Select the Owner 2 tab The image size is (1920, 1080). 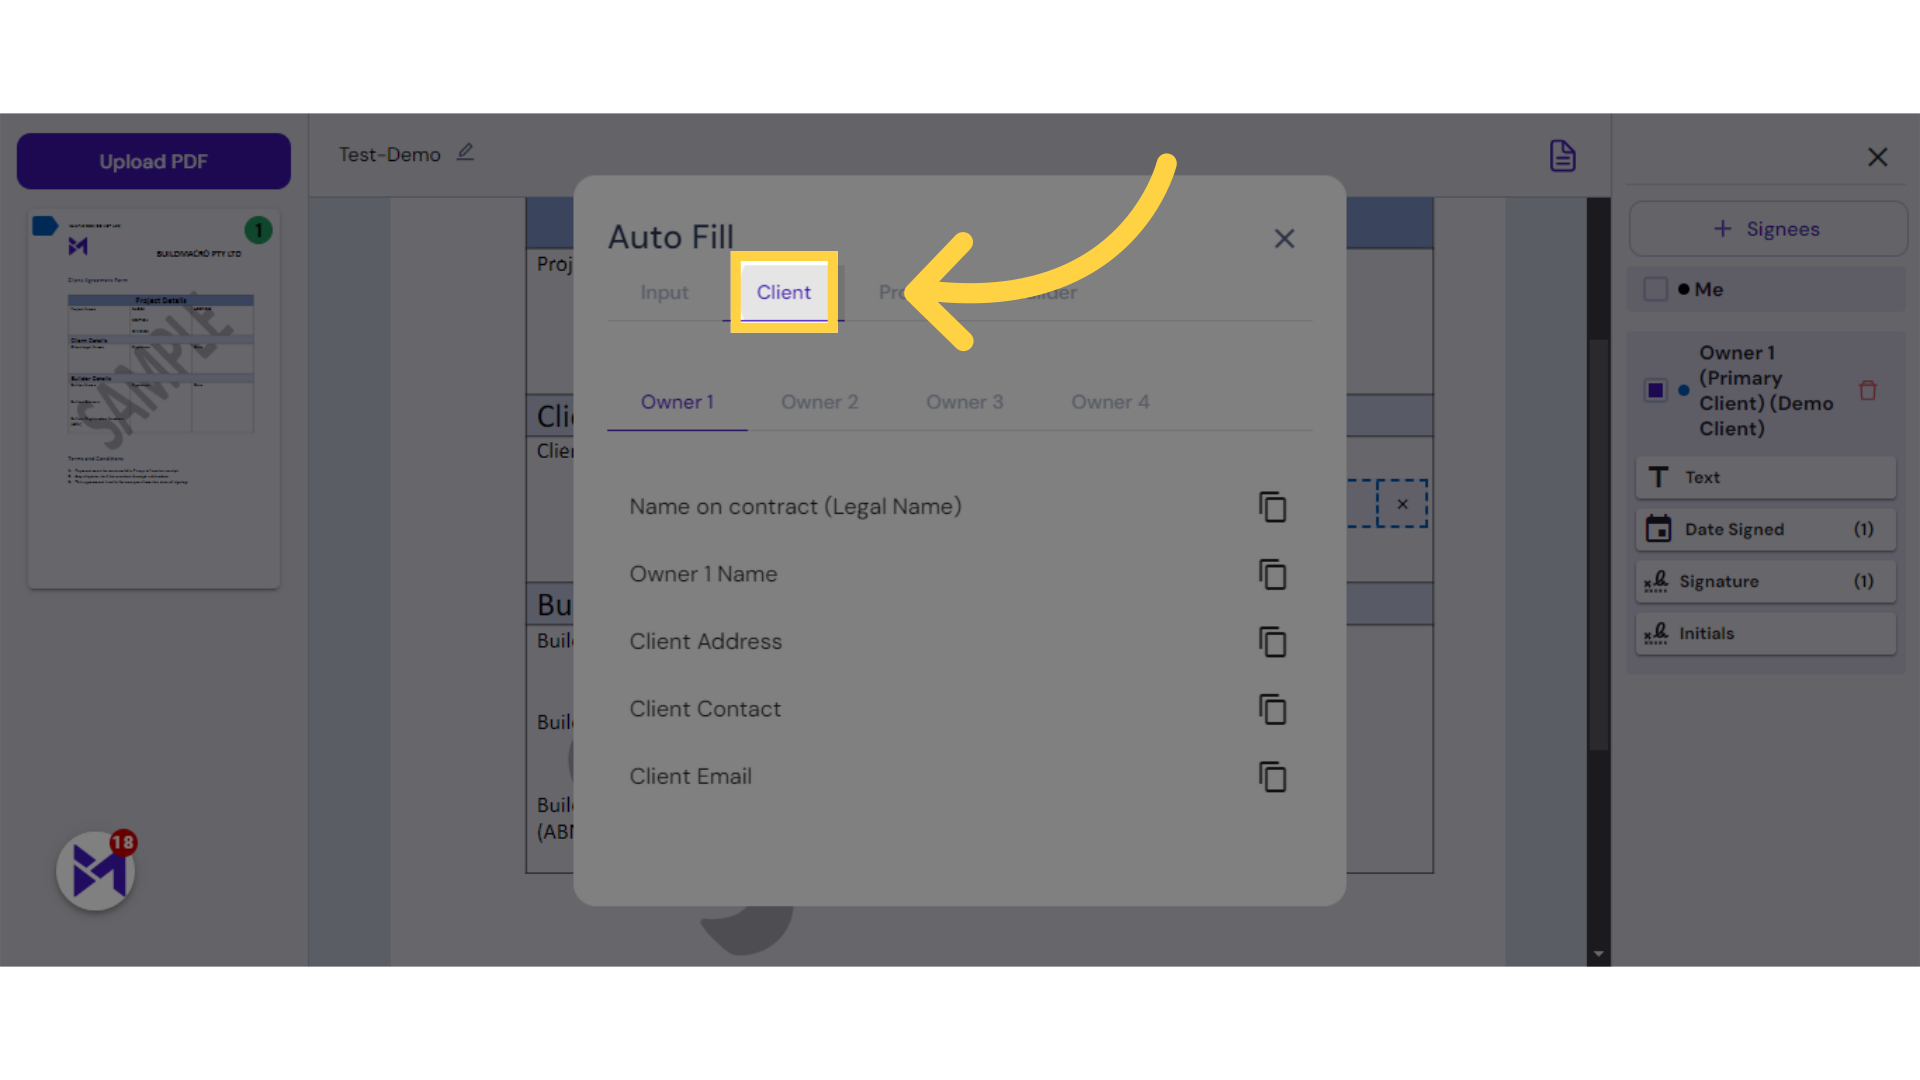819,402
